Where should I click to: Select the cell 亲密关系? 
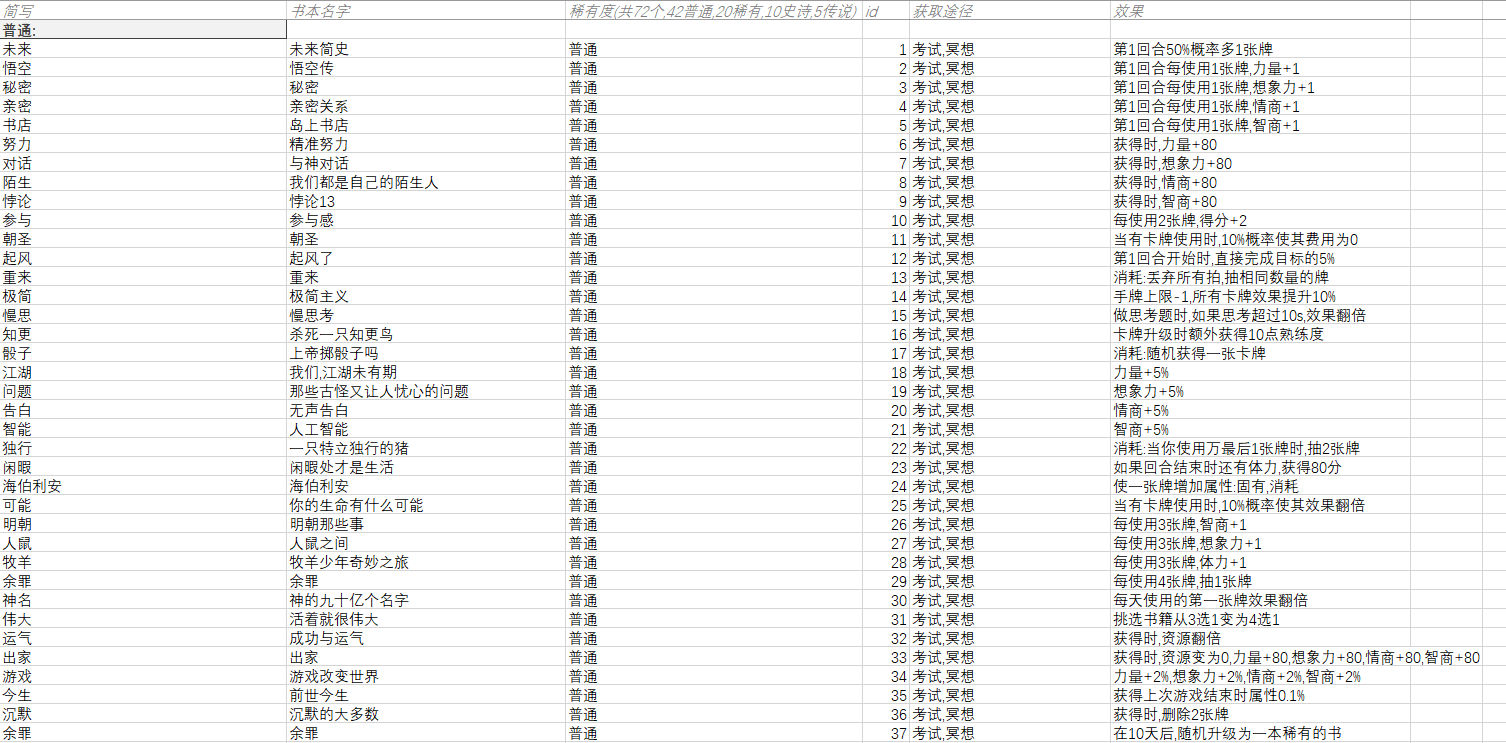coord(426,106)
